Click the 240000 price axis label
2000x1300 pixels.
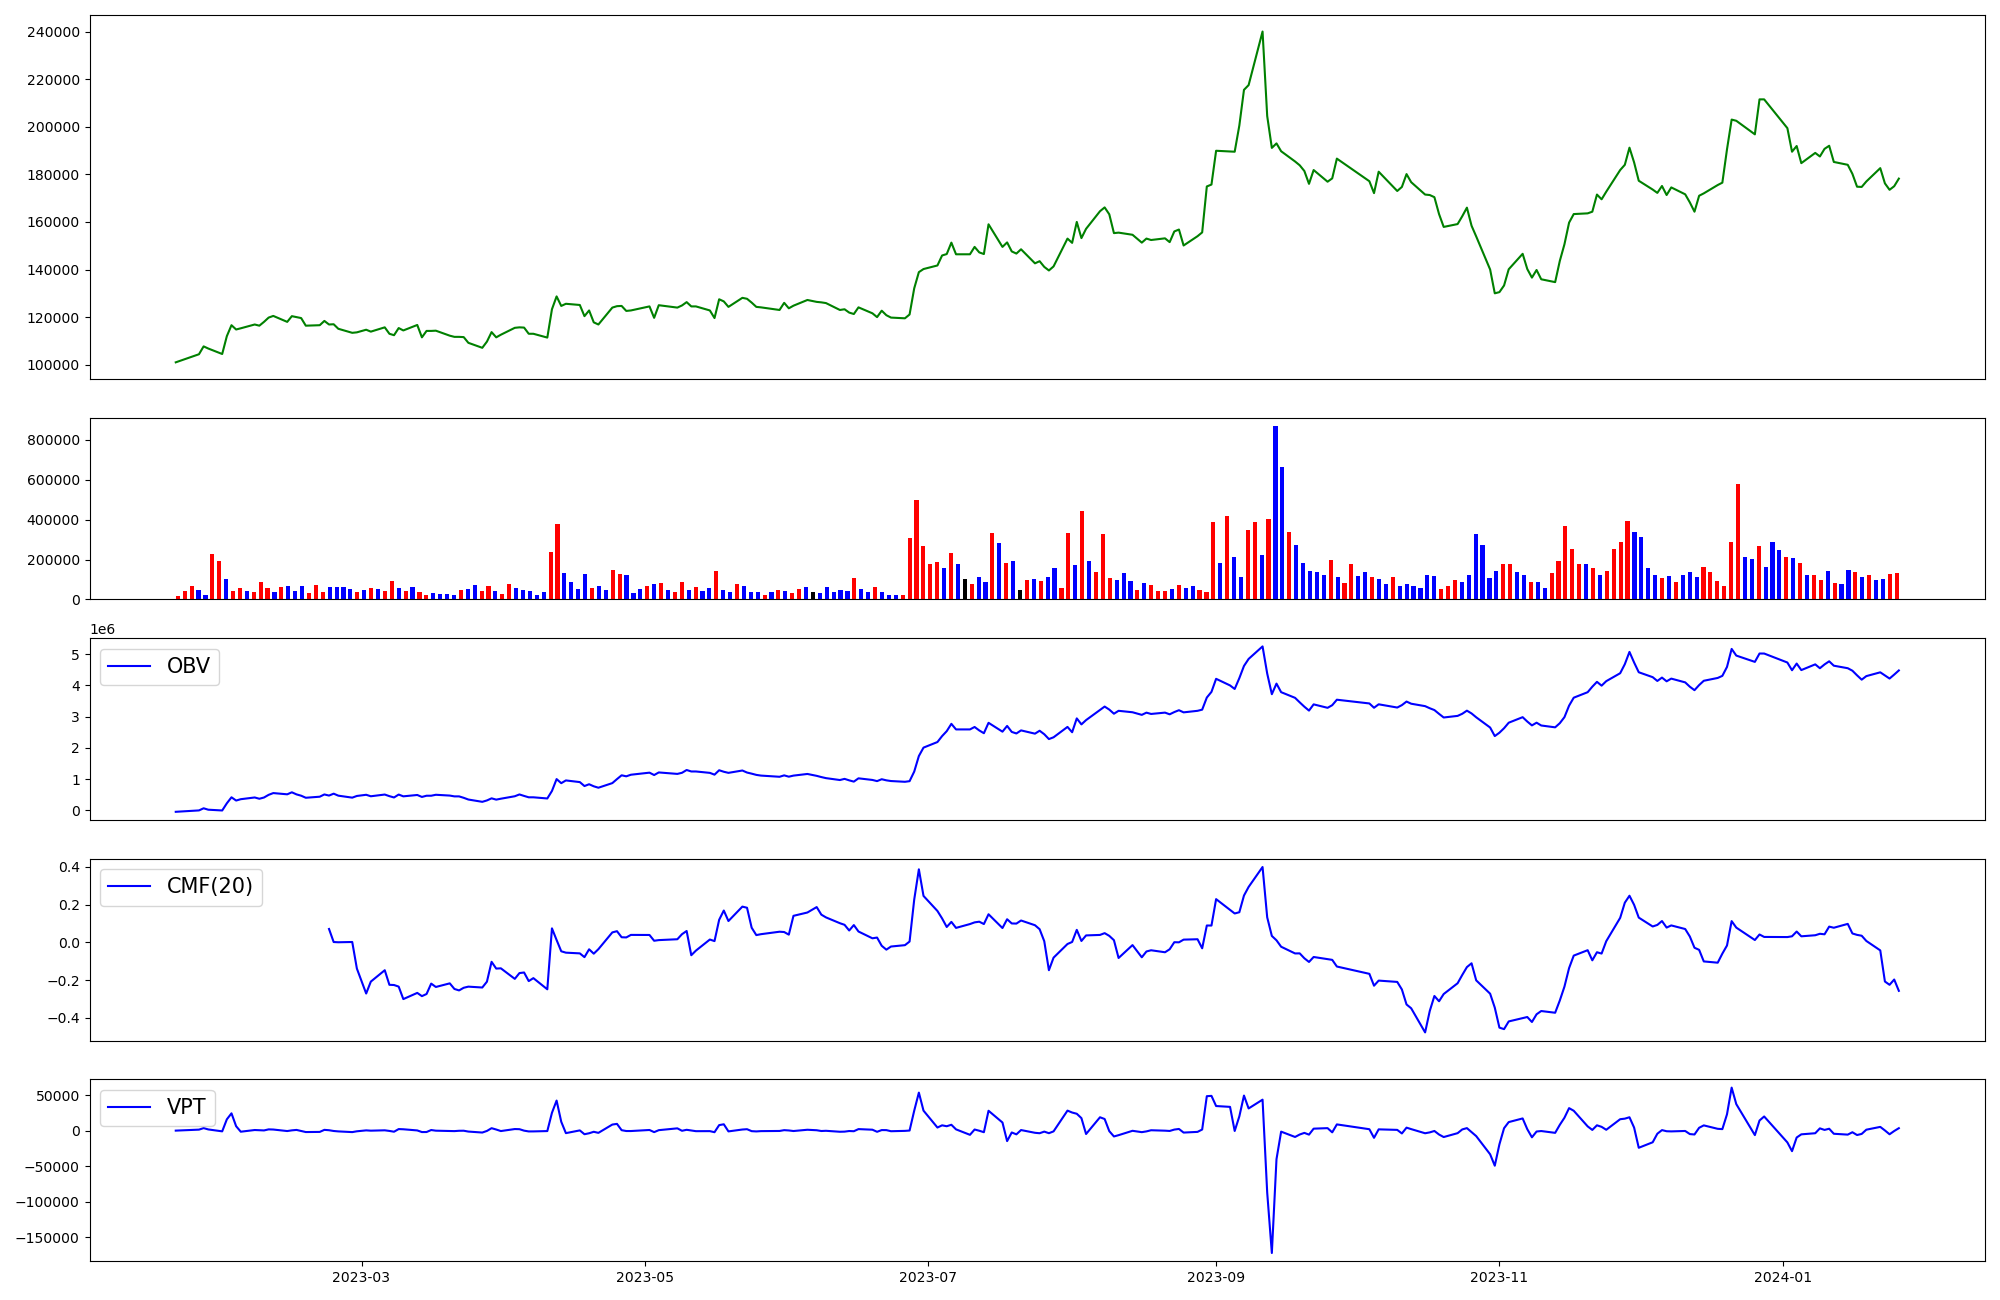pos(54,32)
